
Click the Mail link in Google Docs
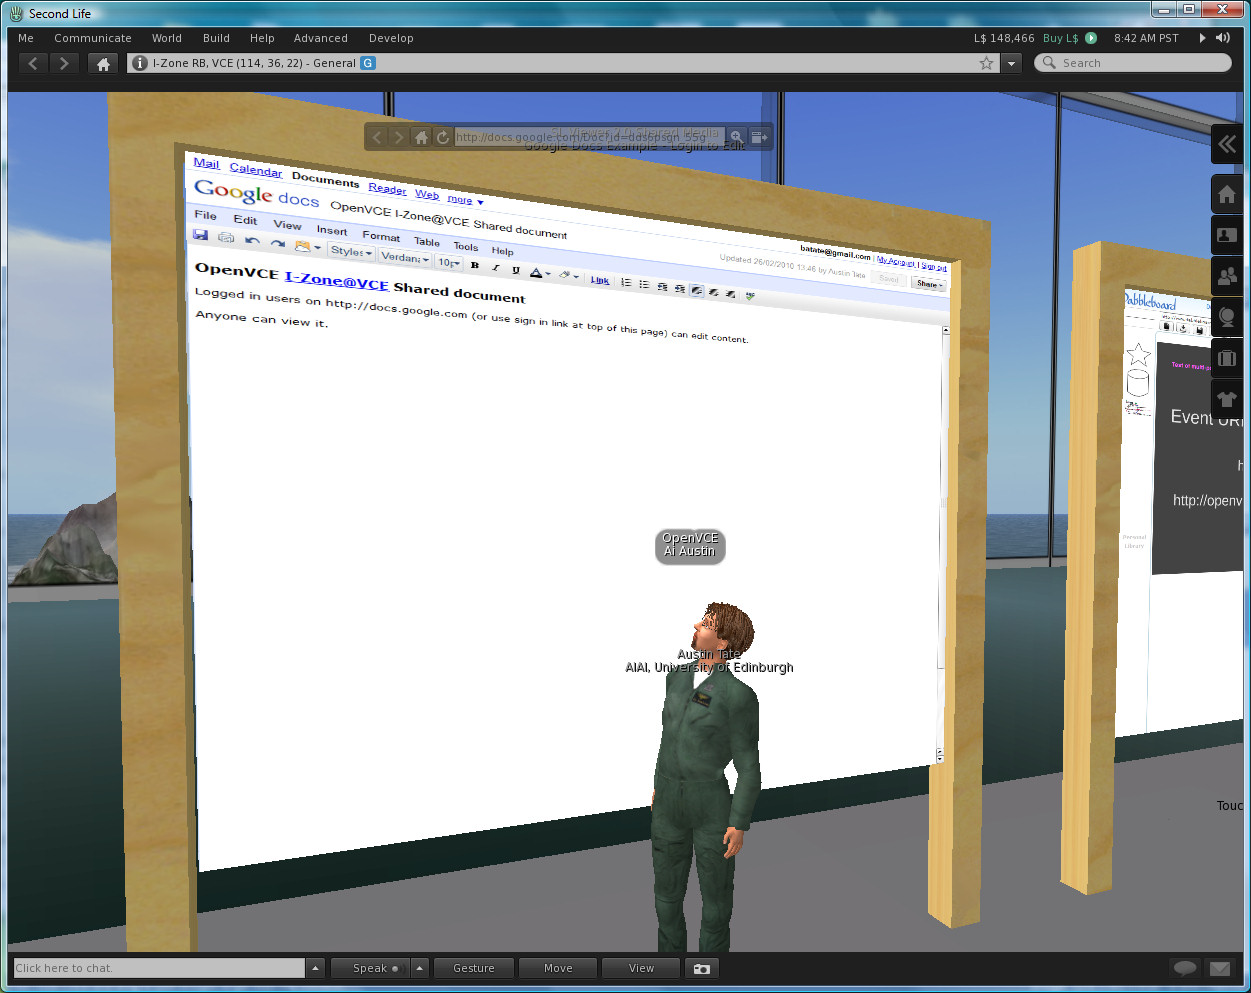pos(206,163)
